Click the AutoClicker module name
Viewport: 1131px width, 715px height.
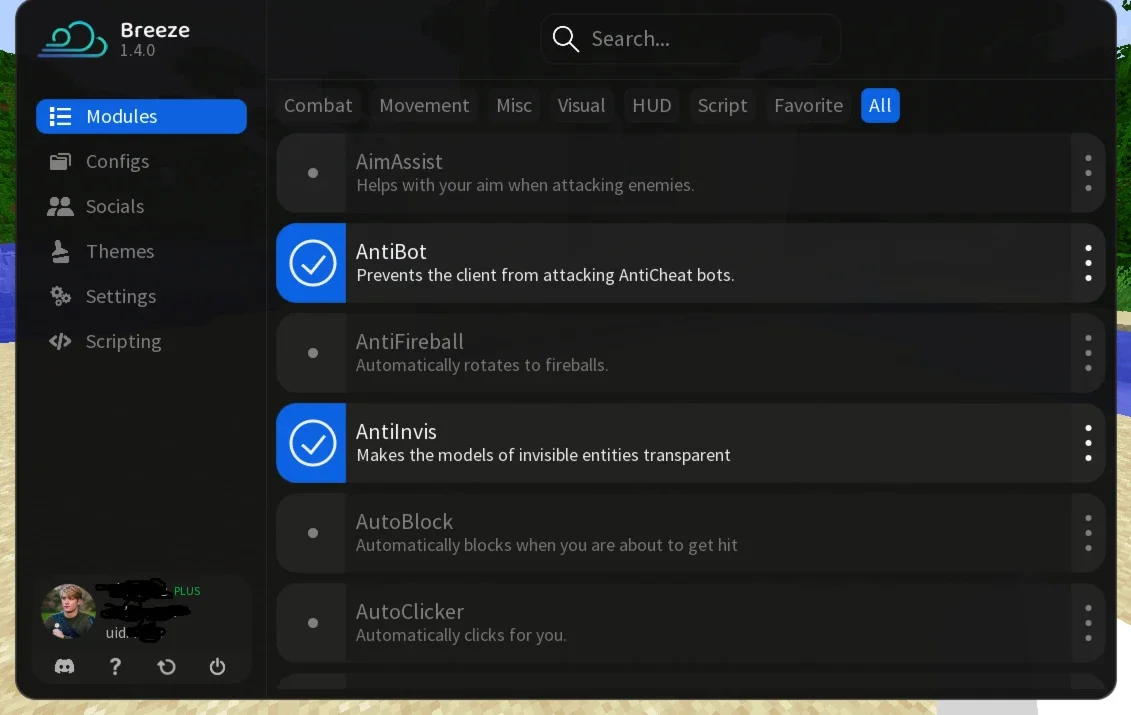[x=410, y=611]
